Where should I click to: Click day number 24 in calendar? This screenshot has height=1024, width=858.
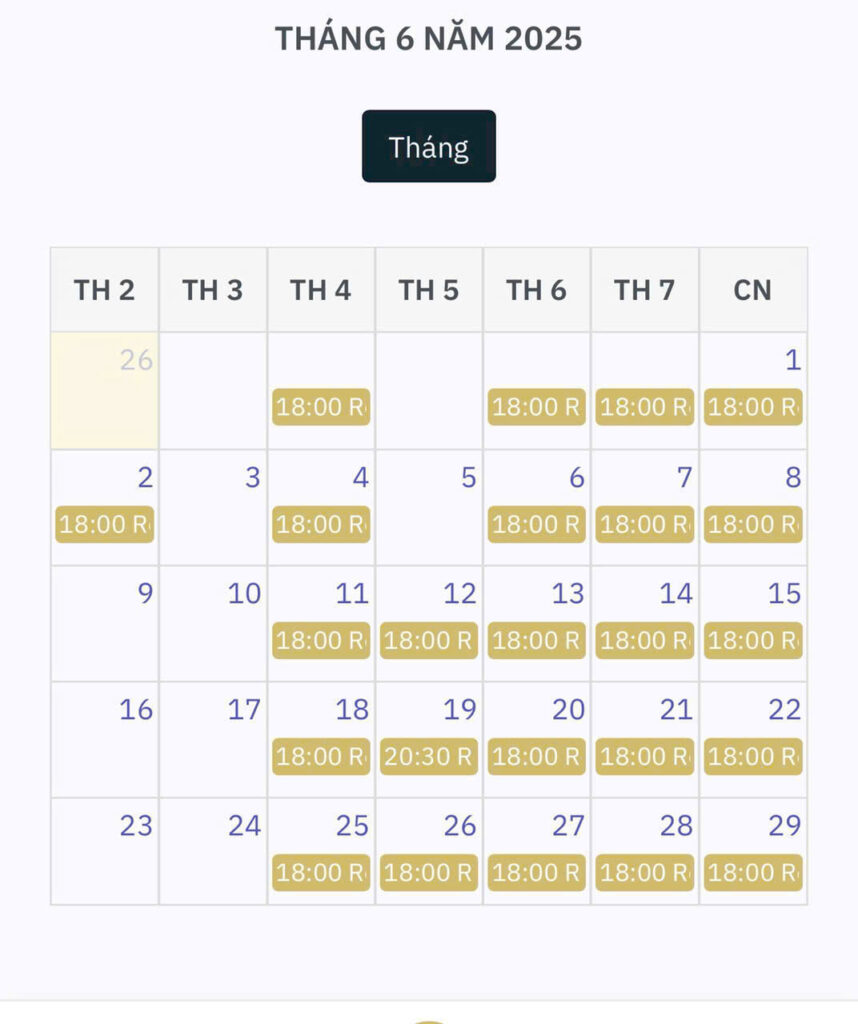(x=244, y=825)
